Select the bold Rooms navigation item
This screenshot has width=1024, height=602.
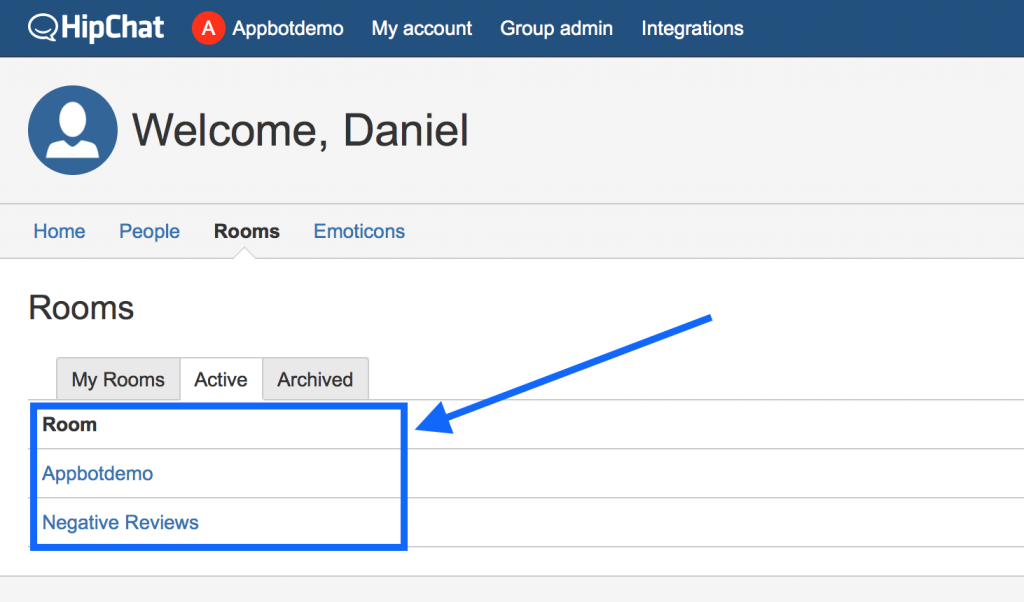tap(247, 231)
